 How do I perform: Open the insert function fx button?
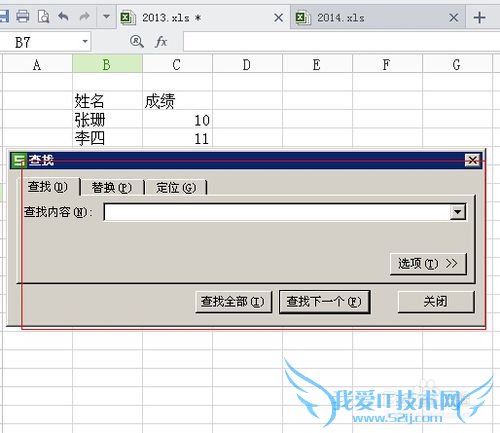161,42
